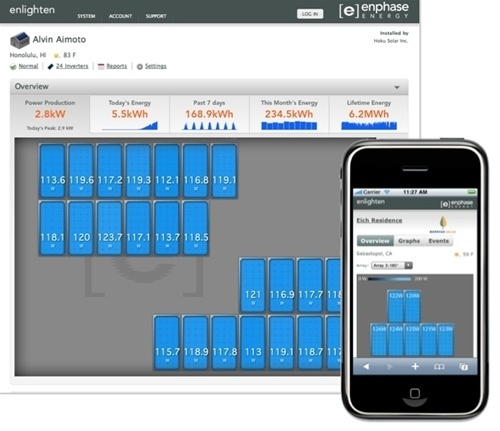This screenshot has height=431, width=500.
Task: Click the enphase energy logo
Action: (x=374, y=10)
